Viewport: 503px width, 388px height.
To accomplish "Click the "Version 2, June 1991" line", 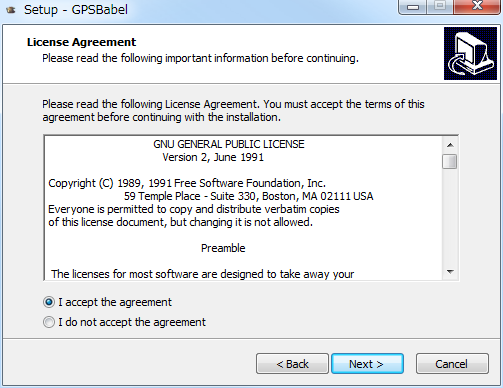I will pyautogui.click(x=213, y=157).
